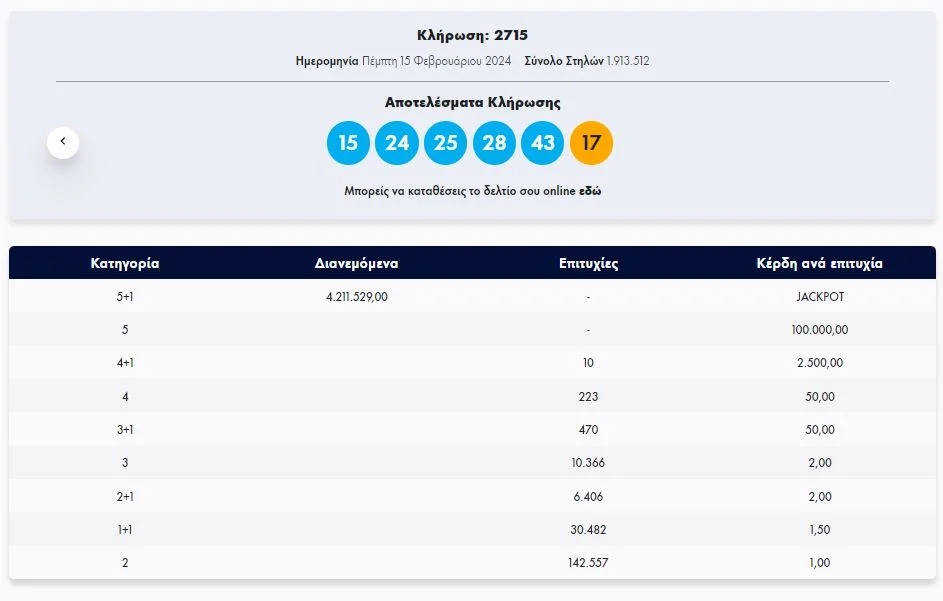Click the 4.211.529,00 jackpot amount
The height and width of the screenshot is (601, 943).
357,297
